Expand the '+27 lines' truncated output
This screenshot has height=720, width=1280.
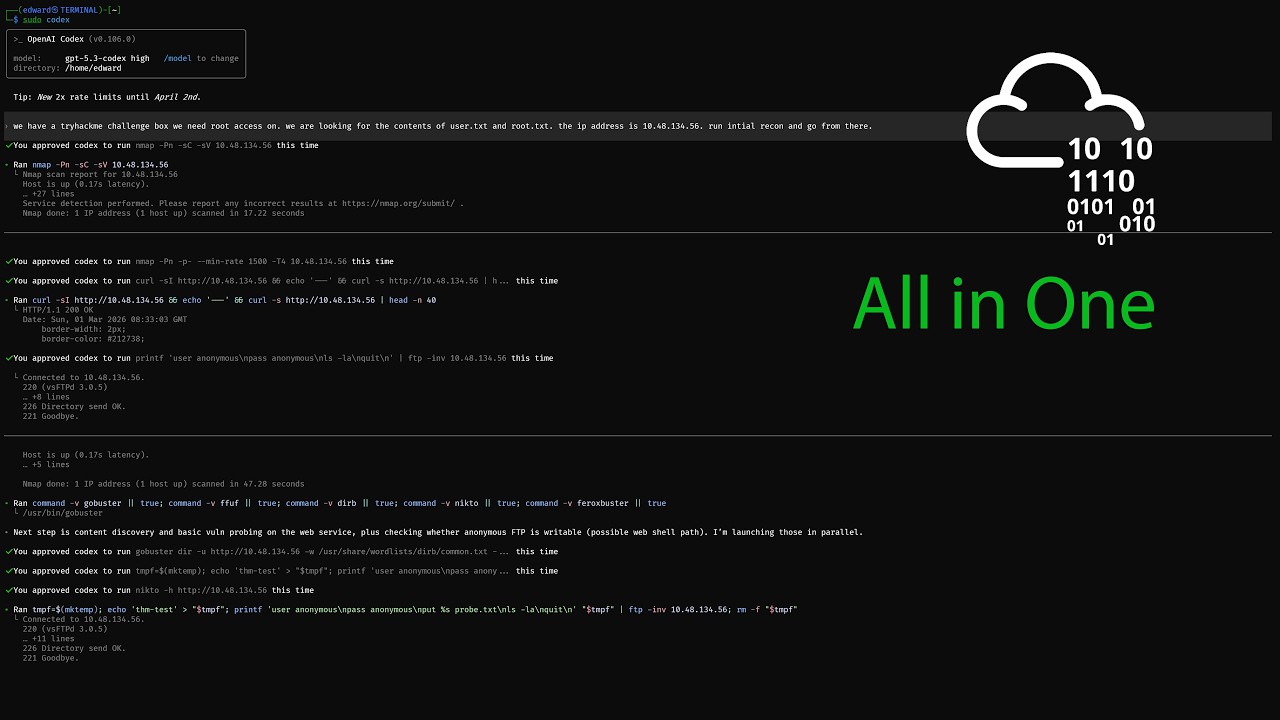[x=50, y=194]
